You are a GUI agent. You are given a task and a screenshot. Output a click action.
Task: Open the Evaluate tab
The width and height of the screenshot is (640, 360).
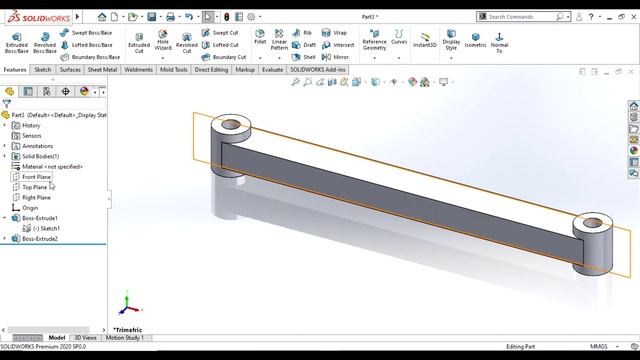[272, 70]
